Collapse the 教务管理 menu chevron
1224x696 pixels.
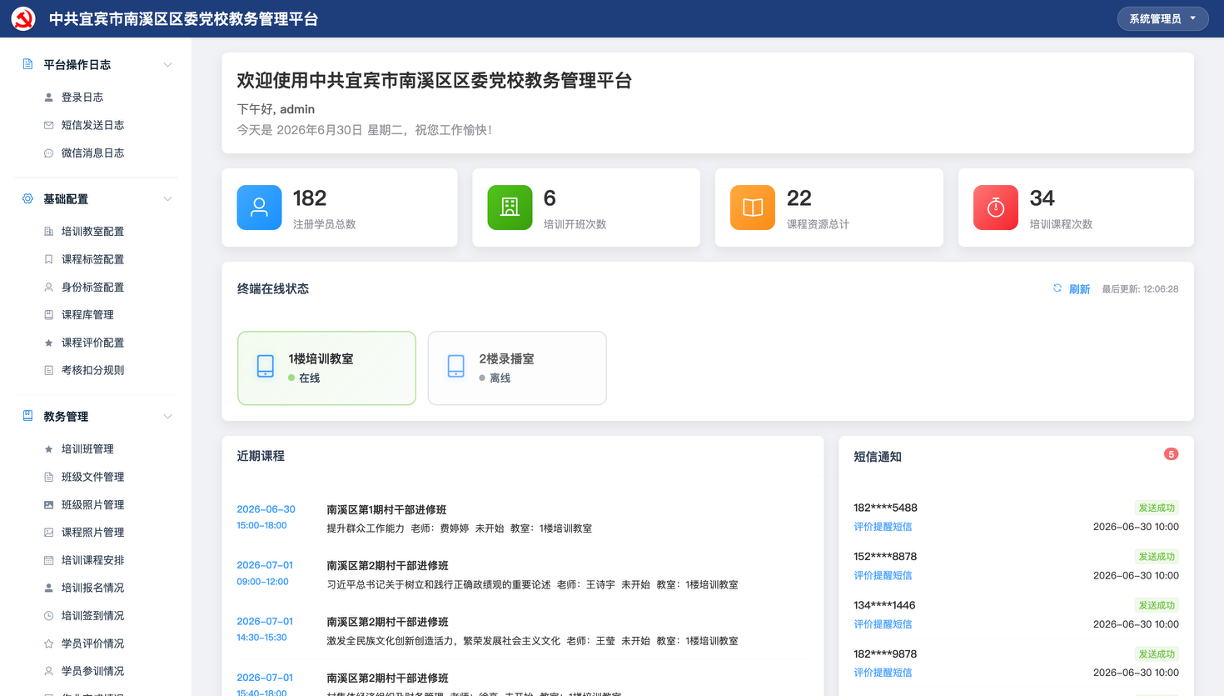pyautogui.click(x=167, y=416)
